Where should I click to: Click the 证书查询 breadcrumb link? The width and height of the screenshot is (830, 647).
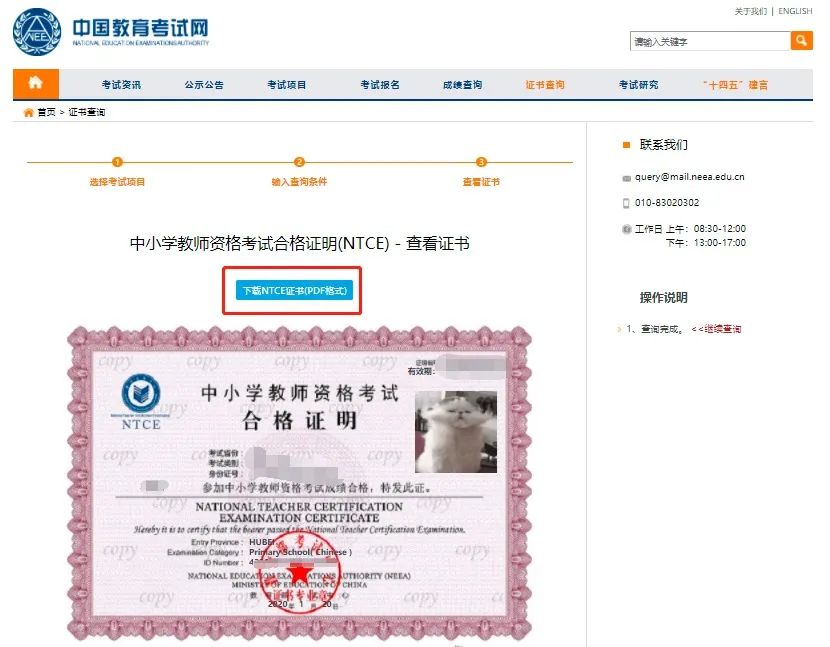[x=87, y=112]
